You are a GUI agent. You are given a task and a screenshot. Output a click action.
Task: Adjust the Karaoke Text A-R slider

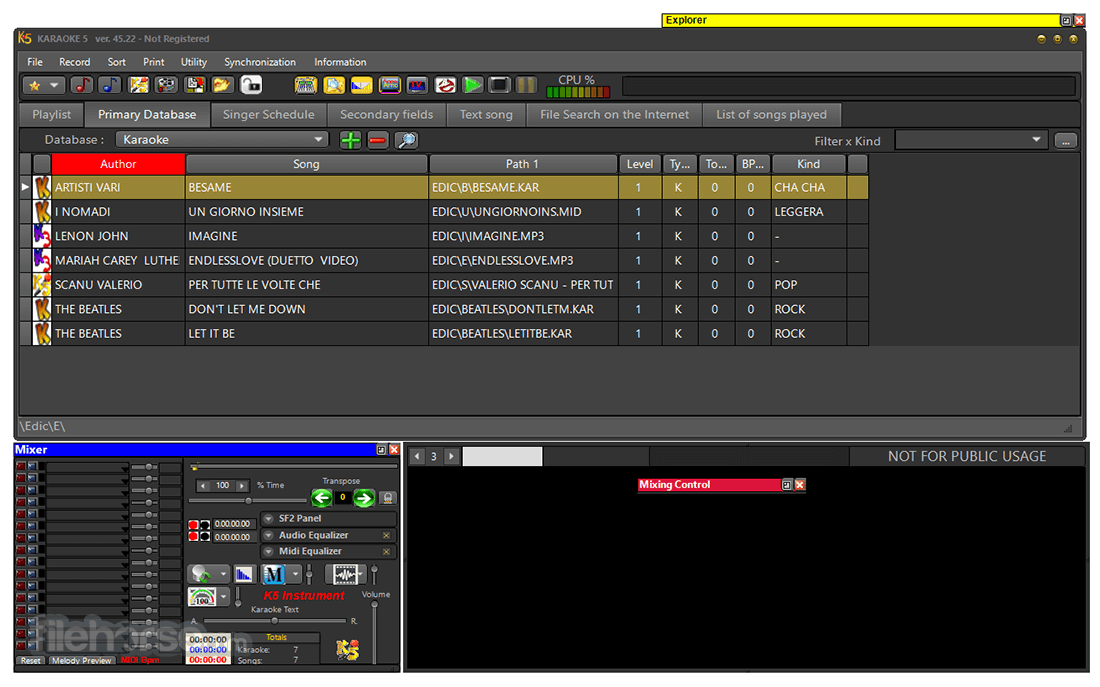click(x=274, y=621)
